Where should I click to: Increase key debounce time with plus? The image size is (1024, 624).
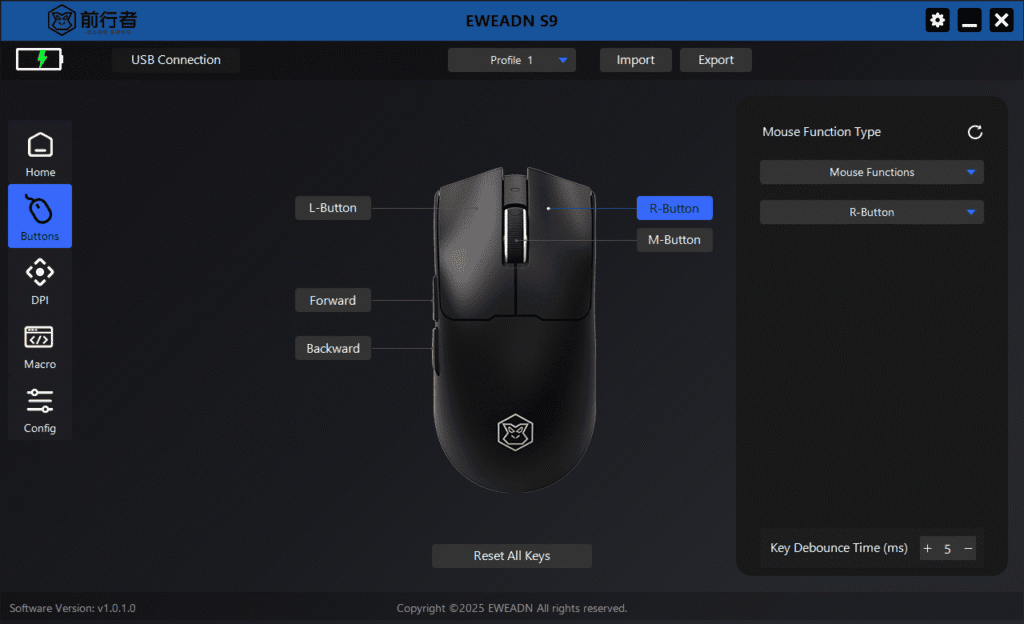pos(927,549)
